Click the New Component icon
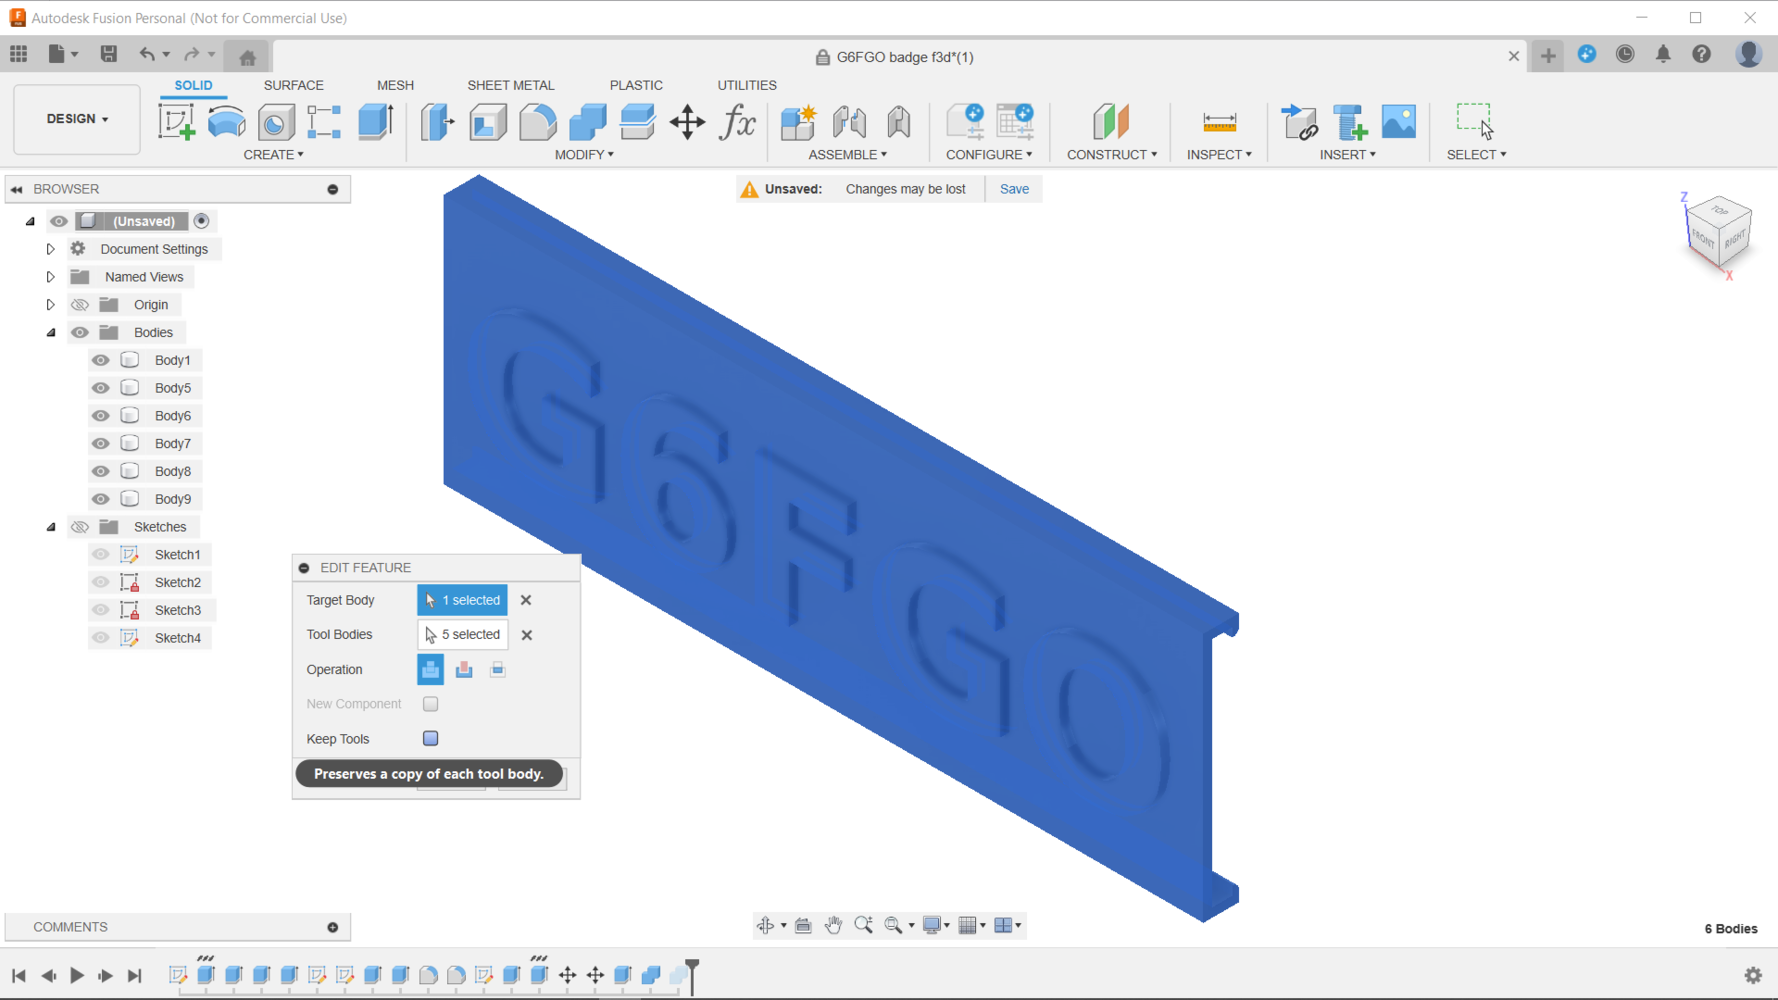 [x=798, y=122]
